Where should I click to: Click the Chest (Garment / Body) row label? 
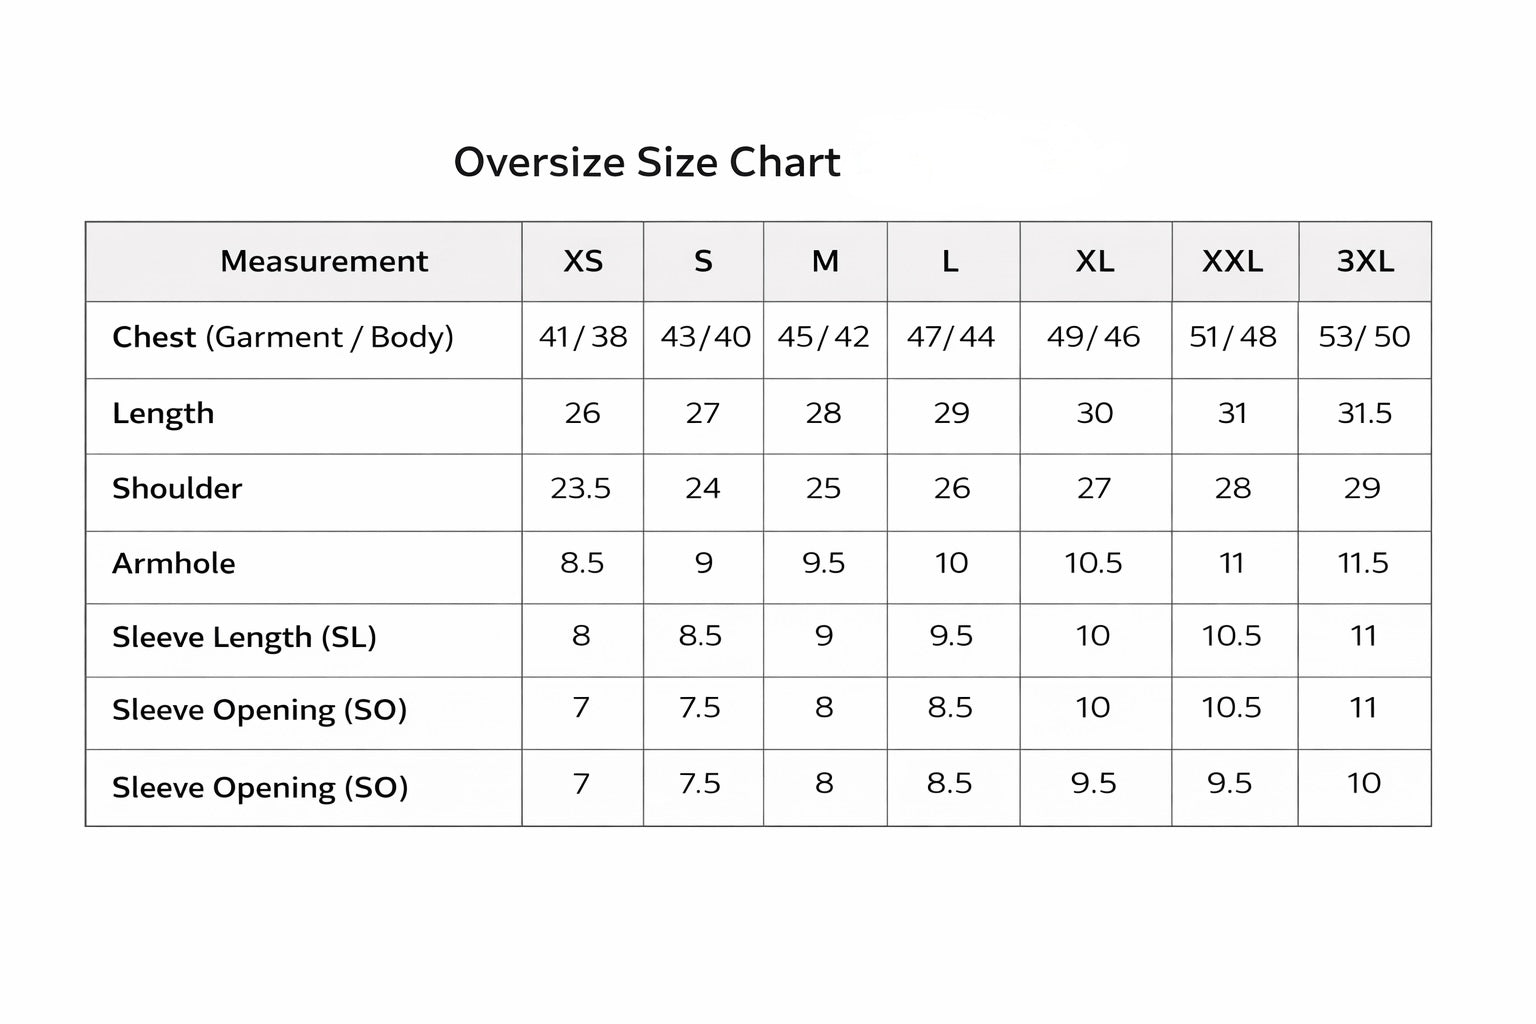(x=283, y=337)
